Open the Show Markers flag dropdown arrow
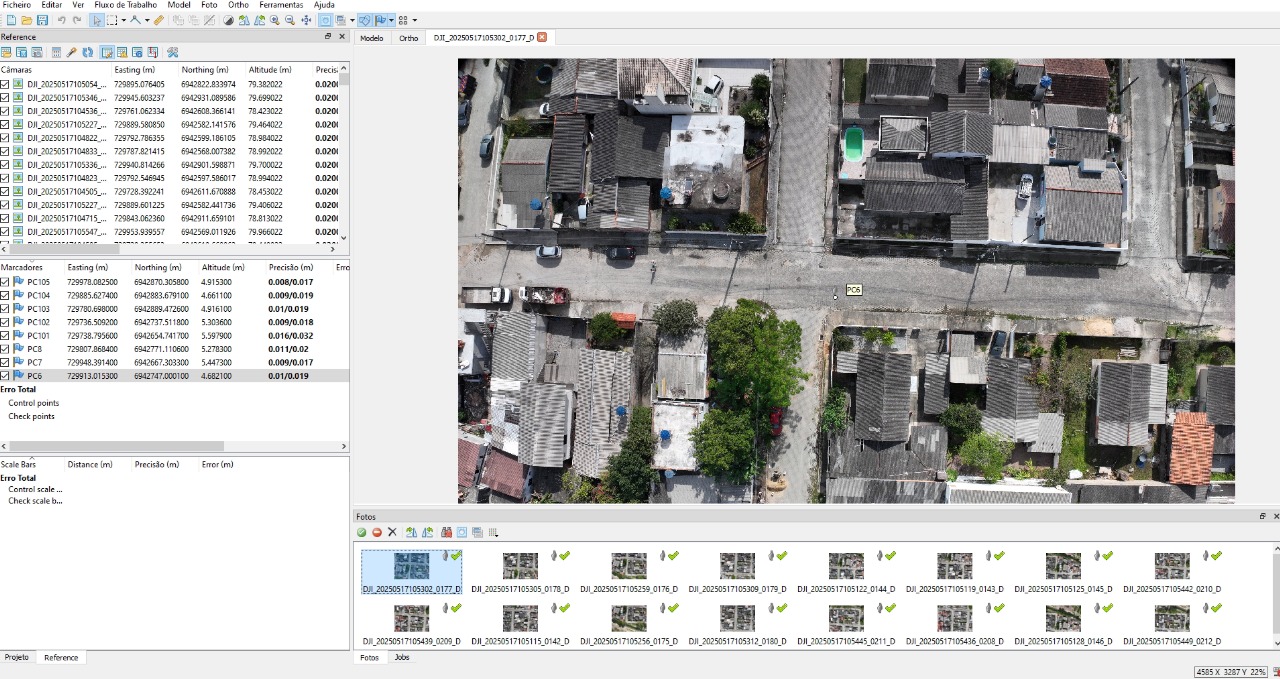 coord(391,20)
